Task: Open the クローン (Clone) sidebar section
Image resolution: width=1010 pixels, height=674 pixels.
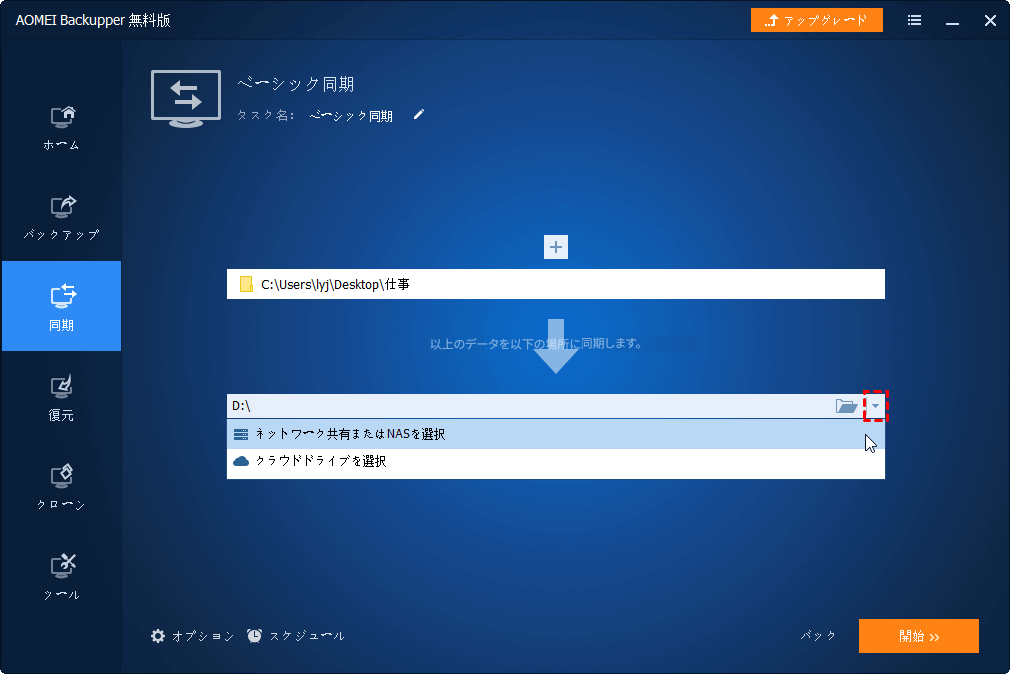Action: point(61,486)
